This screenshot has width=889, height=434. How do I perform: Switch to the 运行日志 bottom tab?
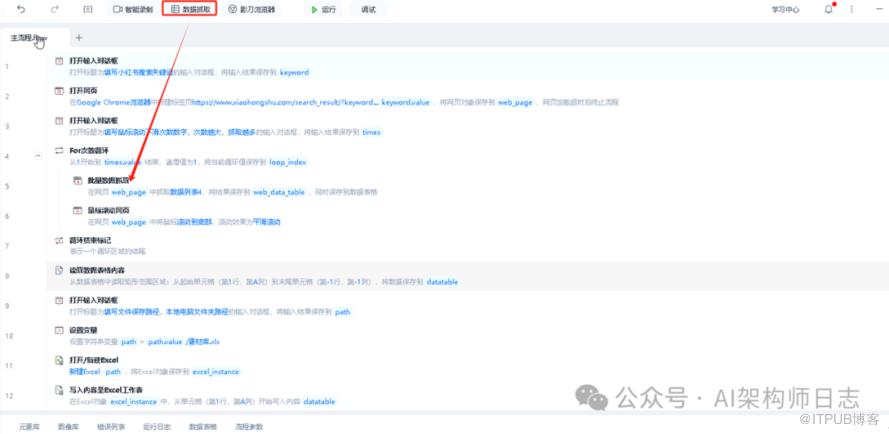(157, 426)
